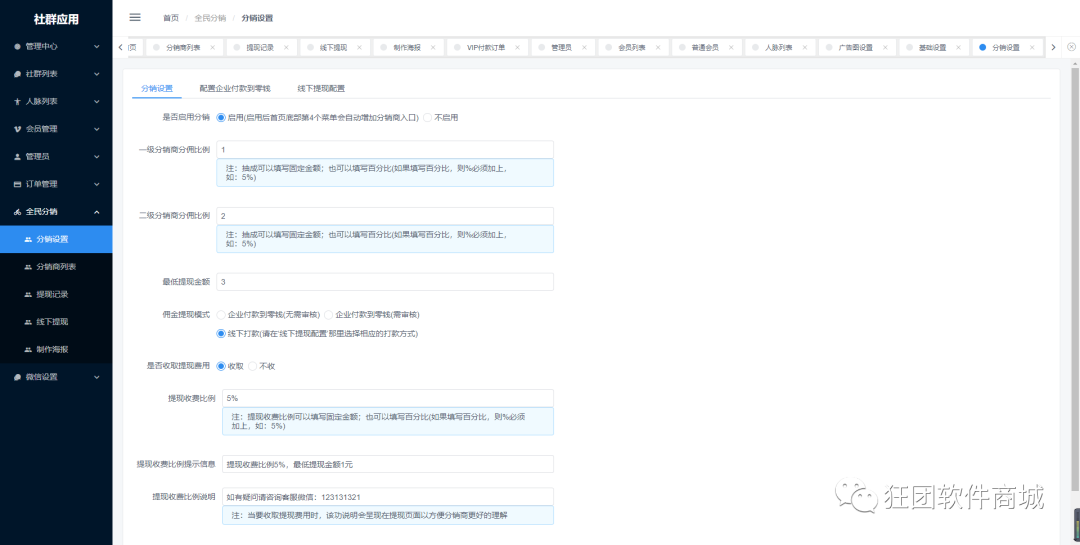Screen dimensions: 1080x545
Task: Click the 管理员 person icon in sidebar
Action: [x=17, y=156]
